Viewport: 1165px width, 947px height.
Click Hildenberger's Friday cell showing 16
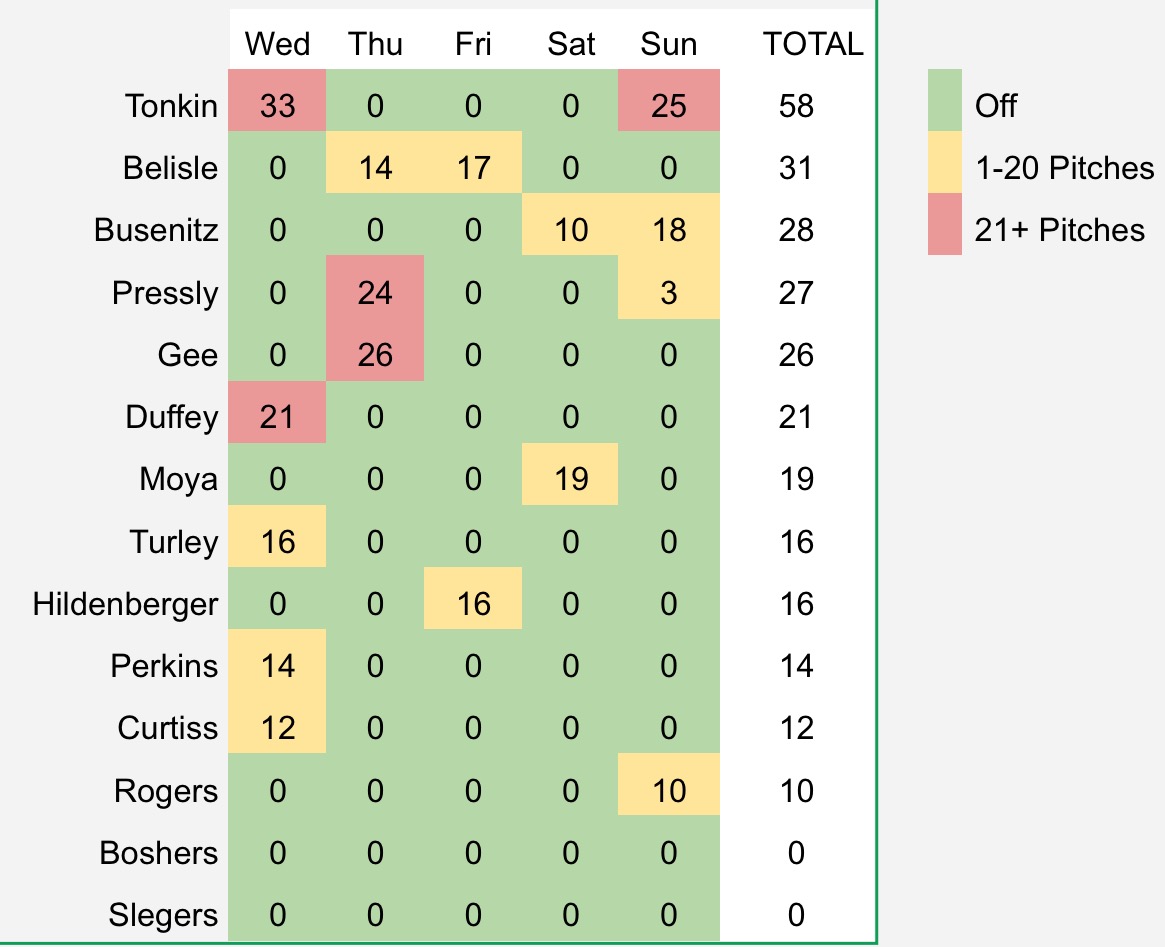[473, 604]
